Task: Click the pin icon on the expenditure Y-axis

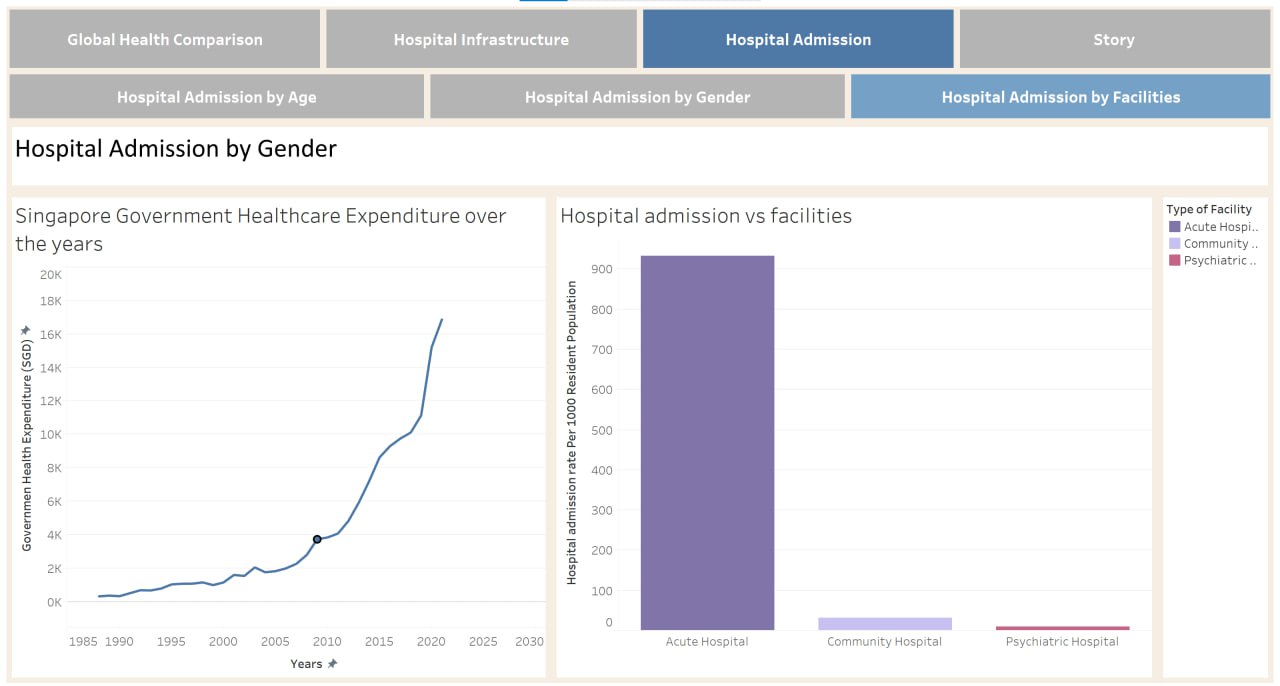Action: 24,329
